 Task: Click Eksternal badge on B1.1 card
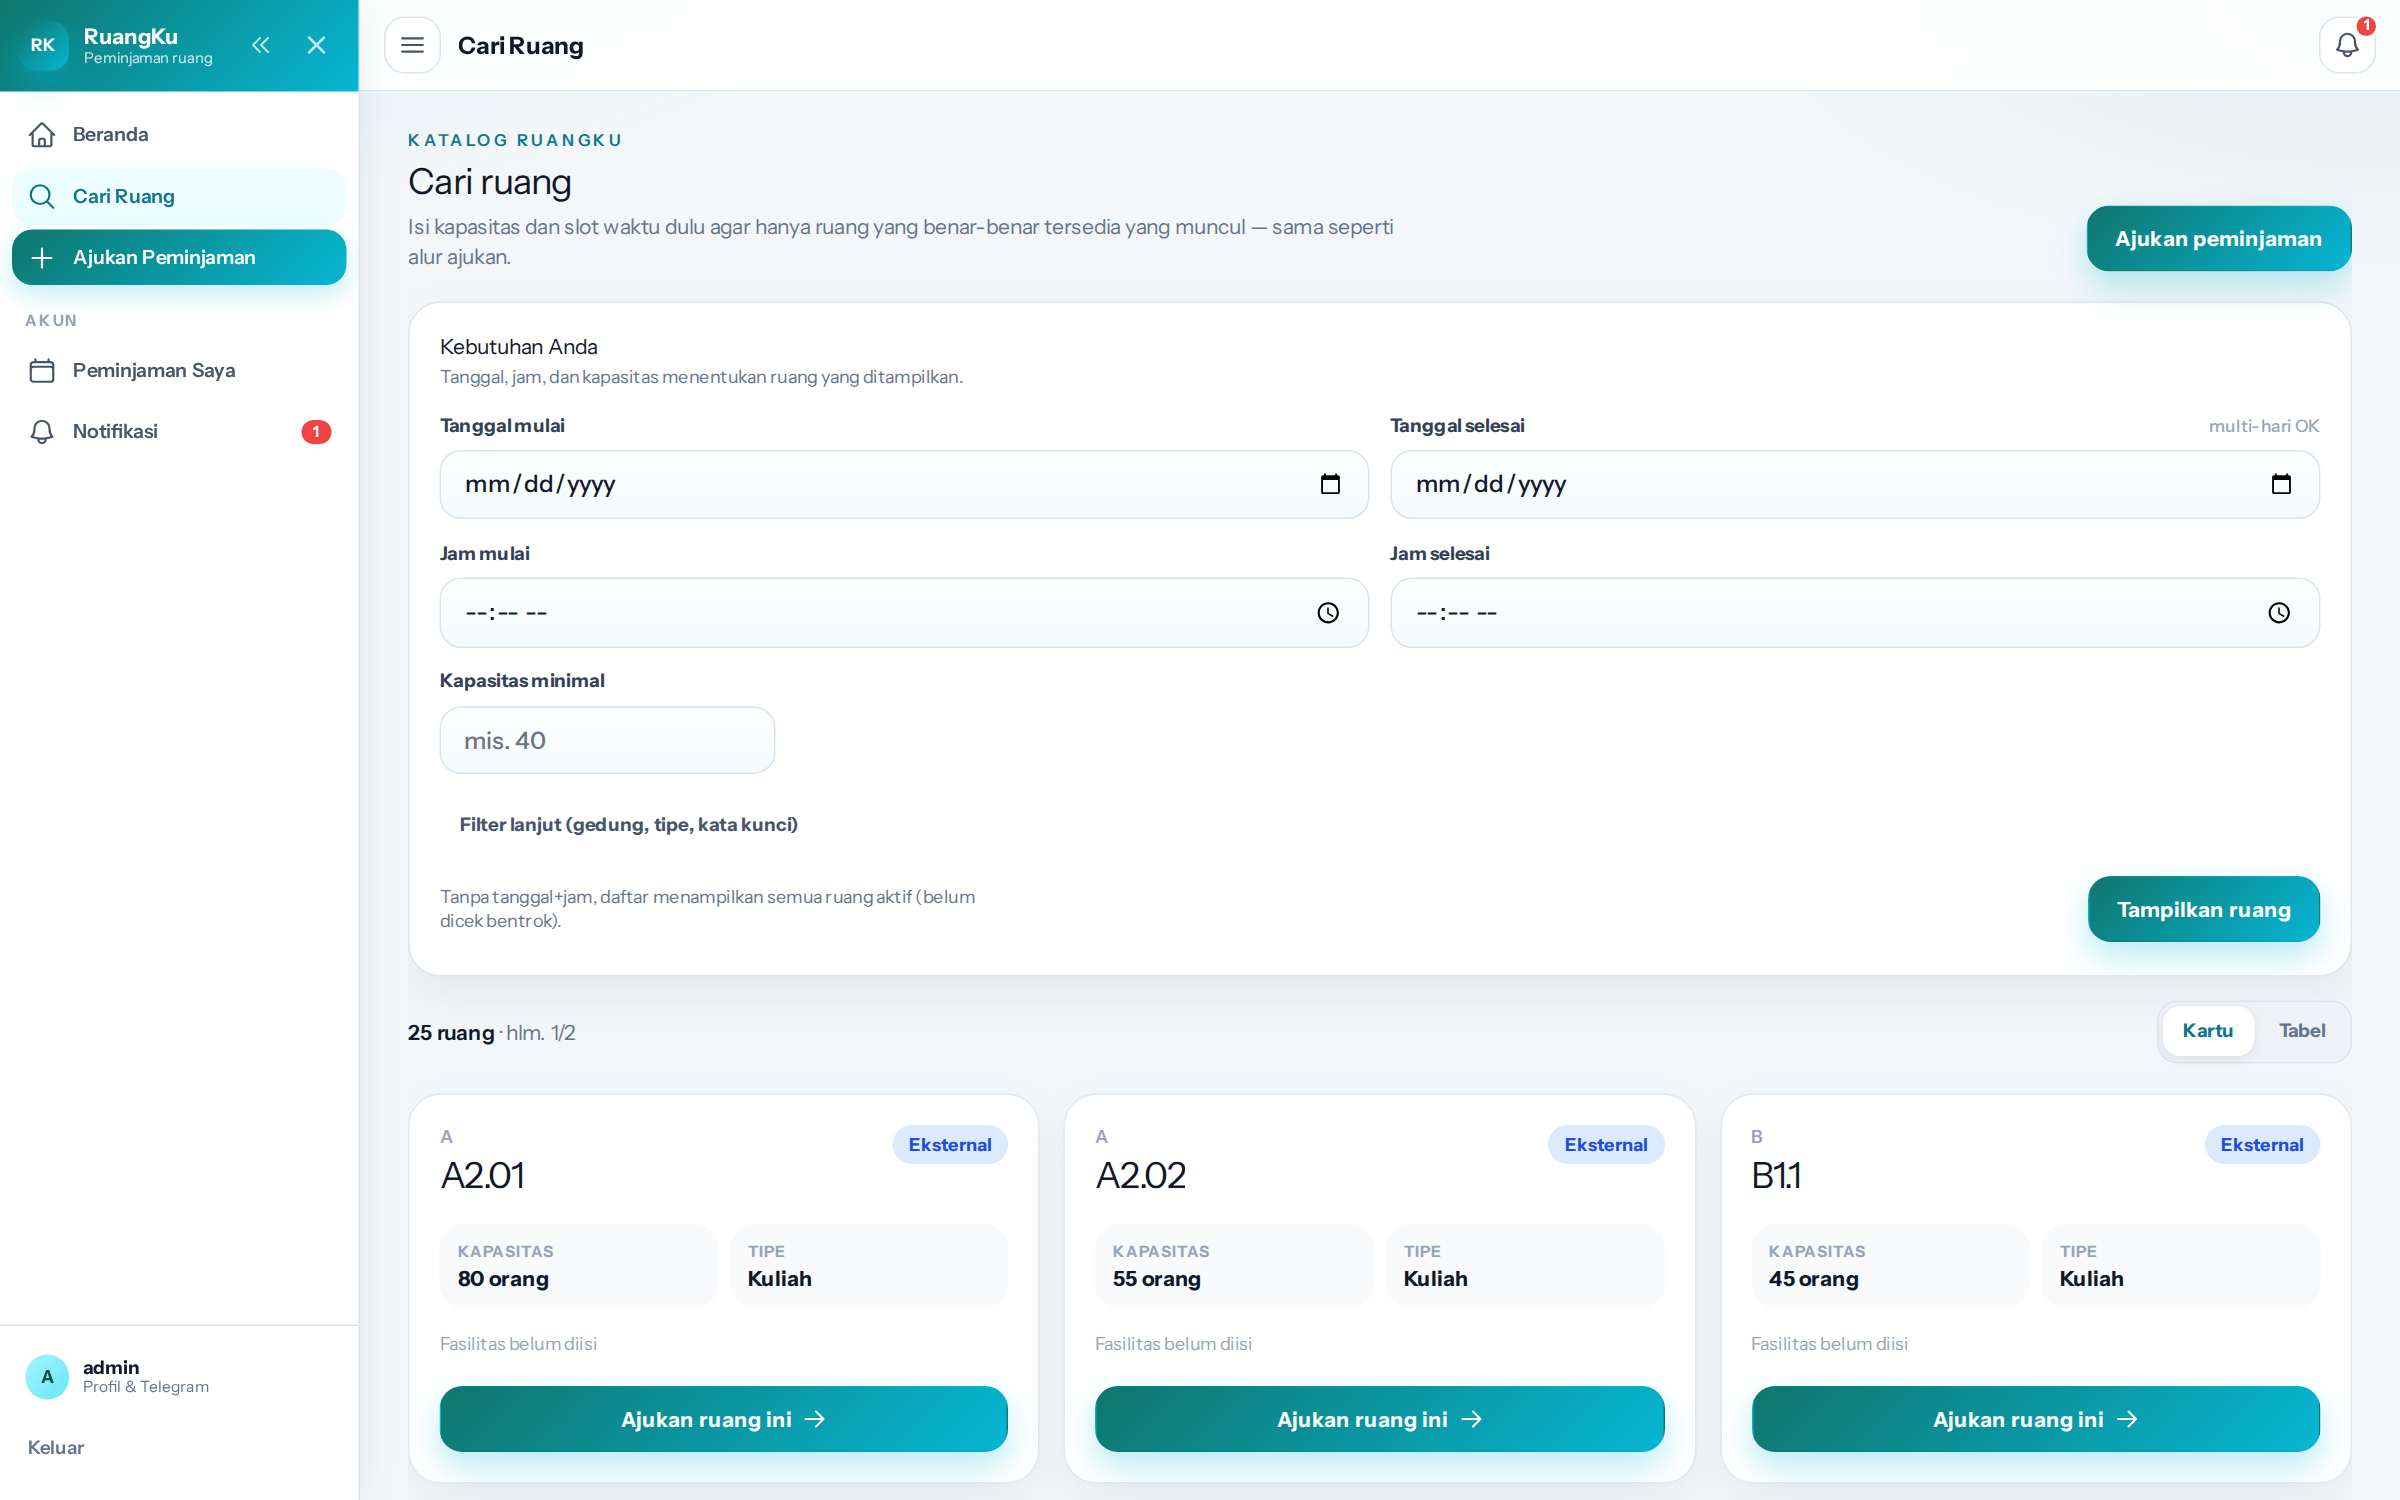[x=2261, y=1145]
